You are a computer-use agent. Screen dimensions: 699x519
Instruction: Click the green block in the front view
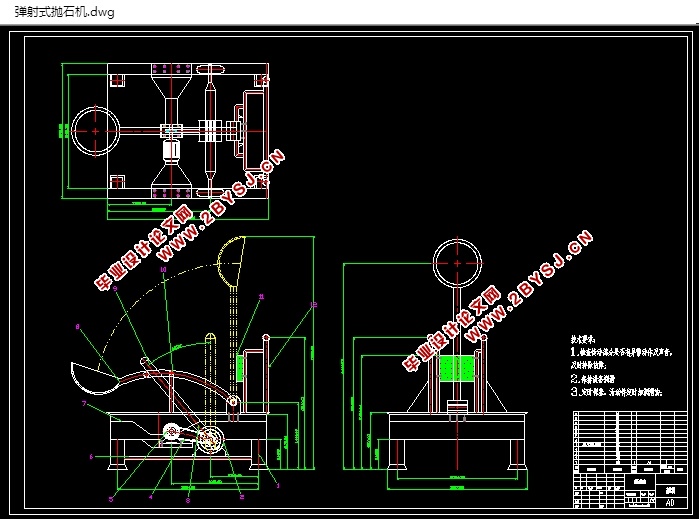[x=459, y=368]
